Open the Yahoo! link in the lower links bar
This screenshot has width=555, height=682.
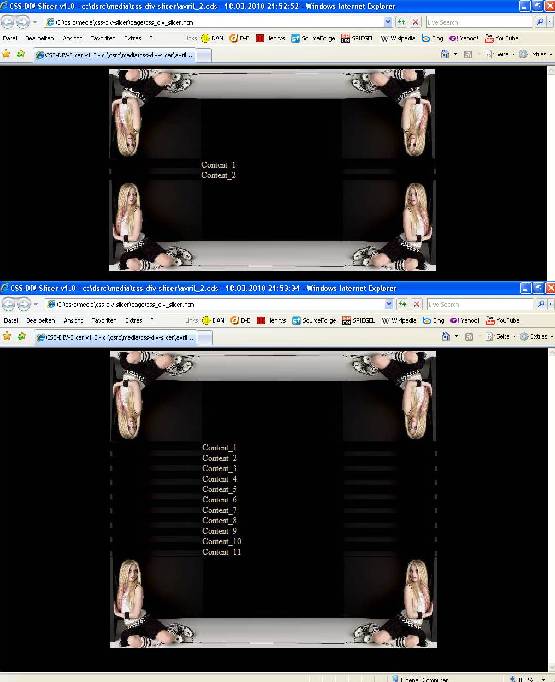(465, 321)
